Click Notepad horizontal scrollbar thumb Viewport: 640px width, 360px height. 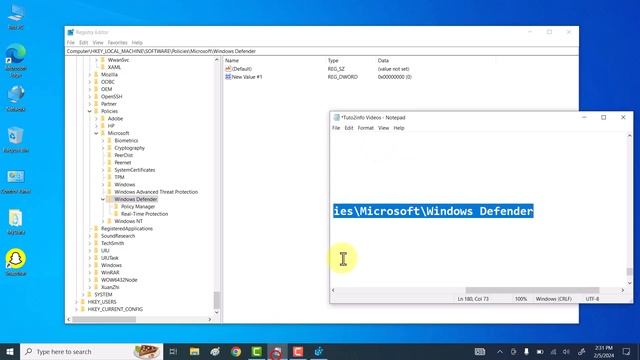(532, 290)
